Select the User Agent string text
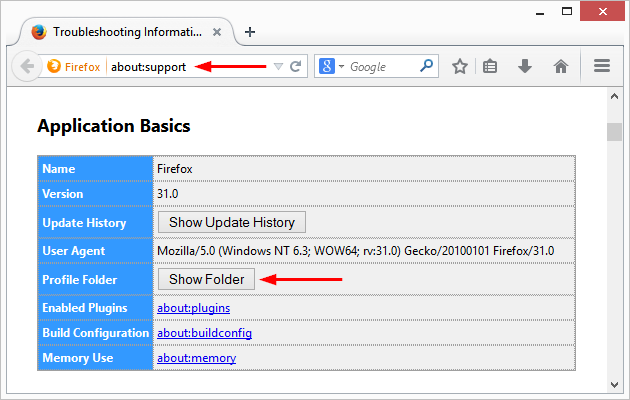The image size is (630, 400). click(356, 251)
